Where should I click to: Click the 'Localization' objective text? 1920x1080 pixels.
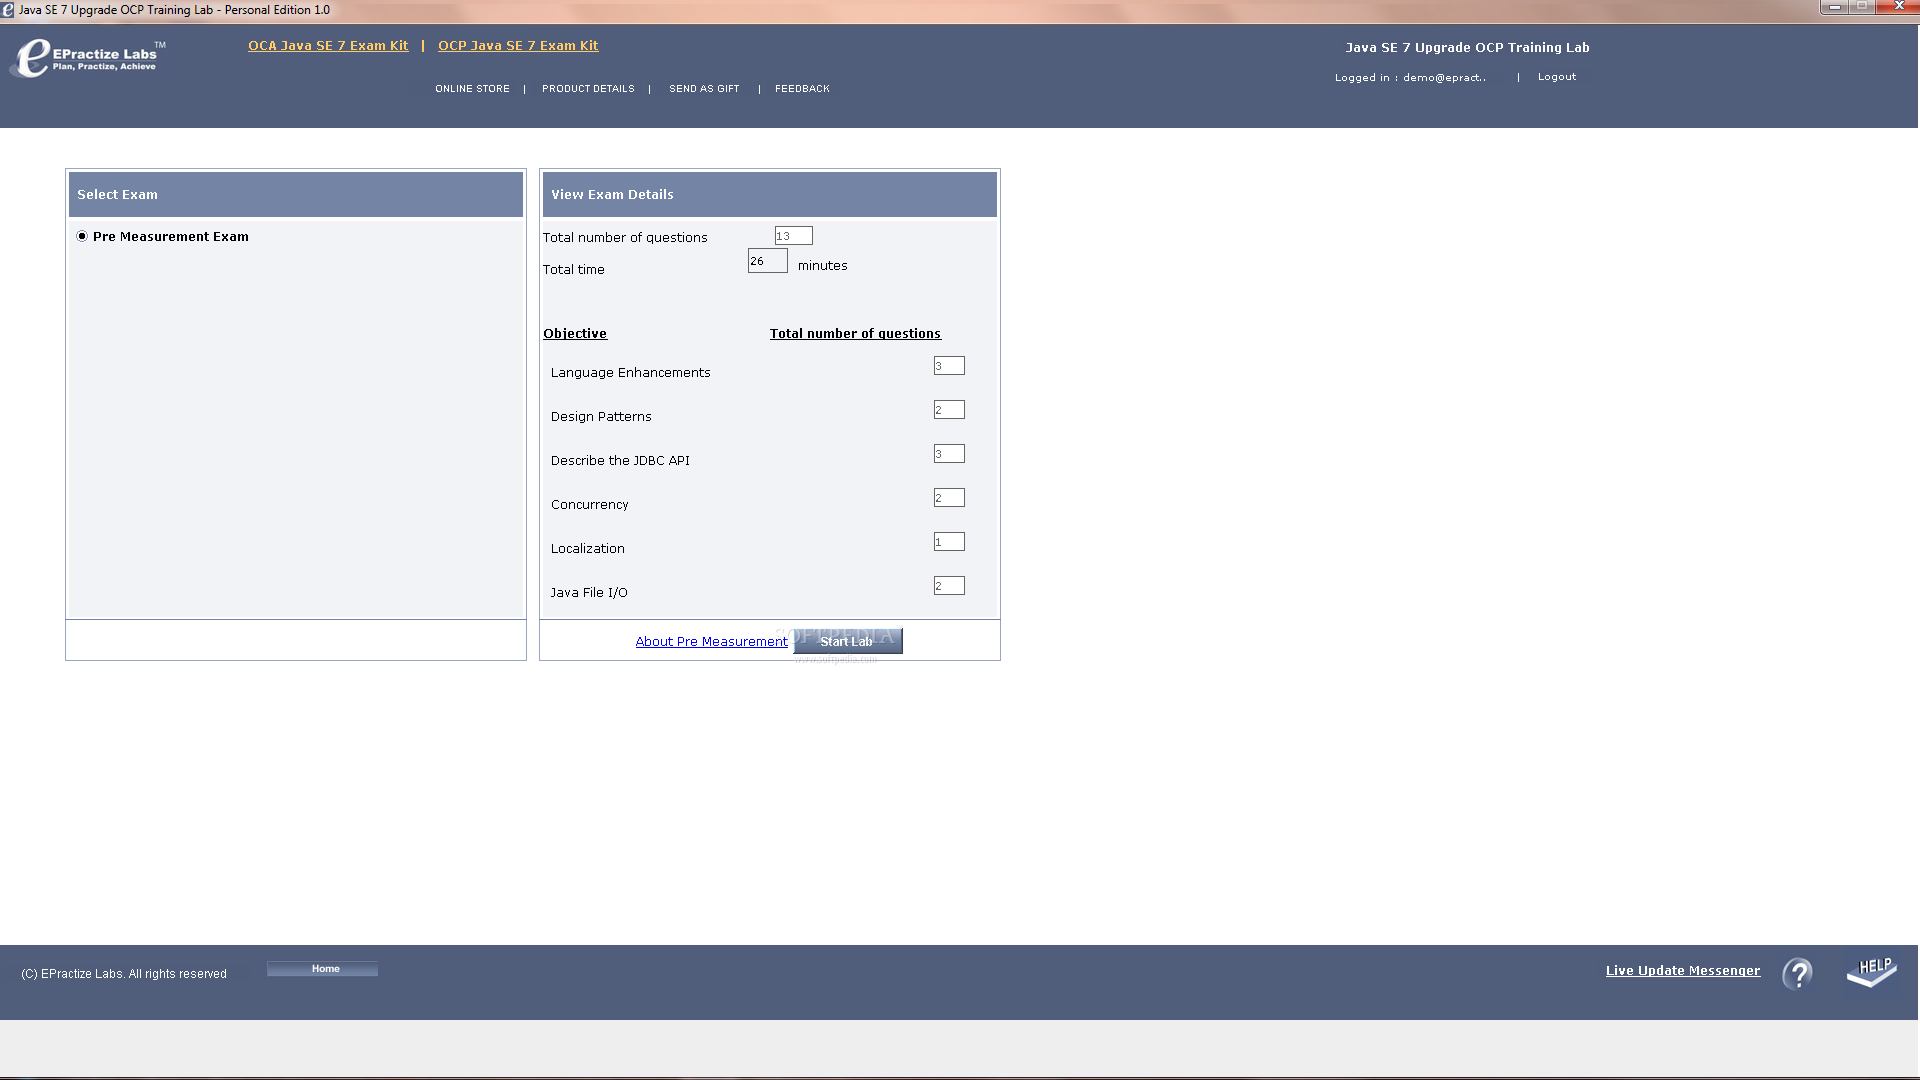[587, 549]
